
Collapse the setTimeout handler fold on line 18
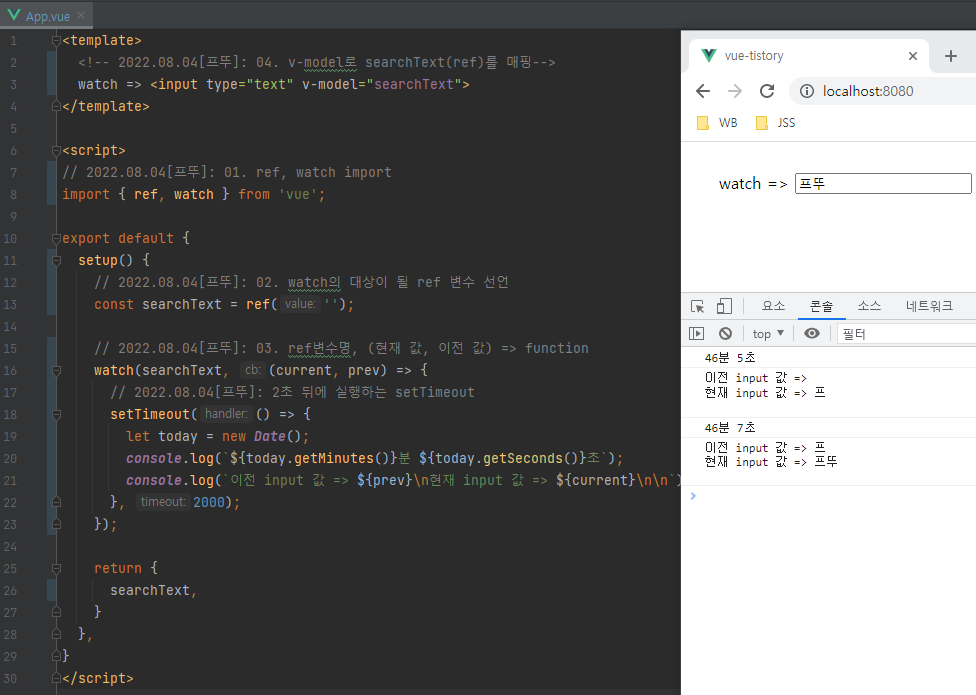pyautogui.click(x=57, y=414)
